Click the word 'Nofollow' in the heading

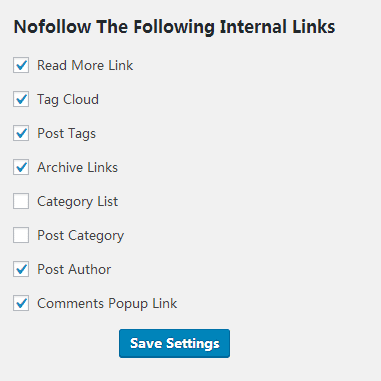click(x=52, y=27)
